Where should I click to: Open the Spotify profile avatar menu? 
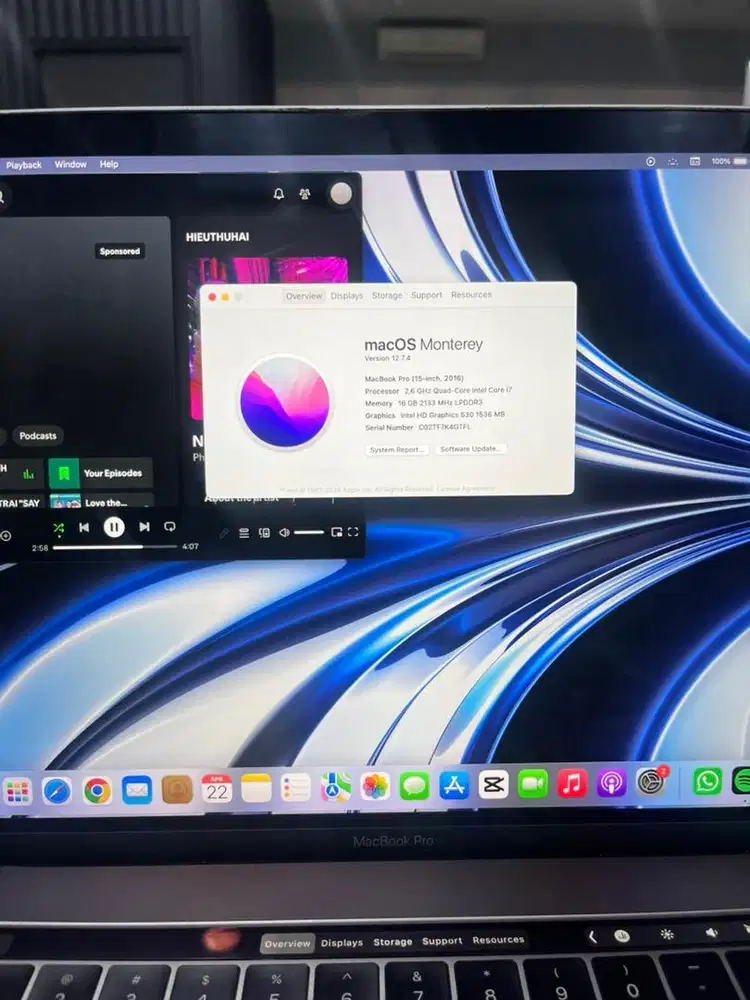[341, 193]
